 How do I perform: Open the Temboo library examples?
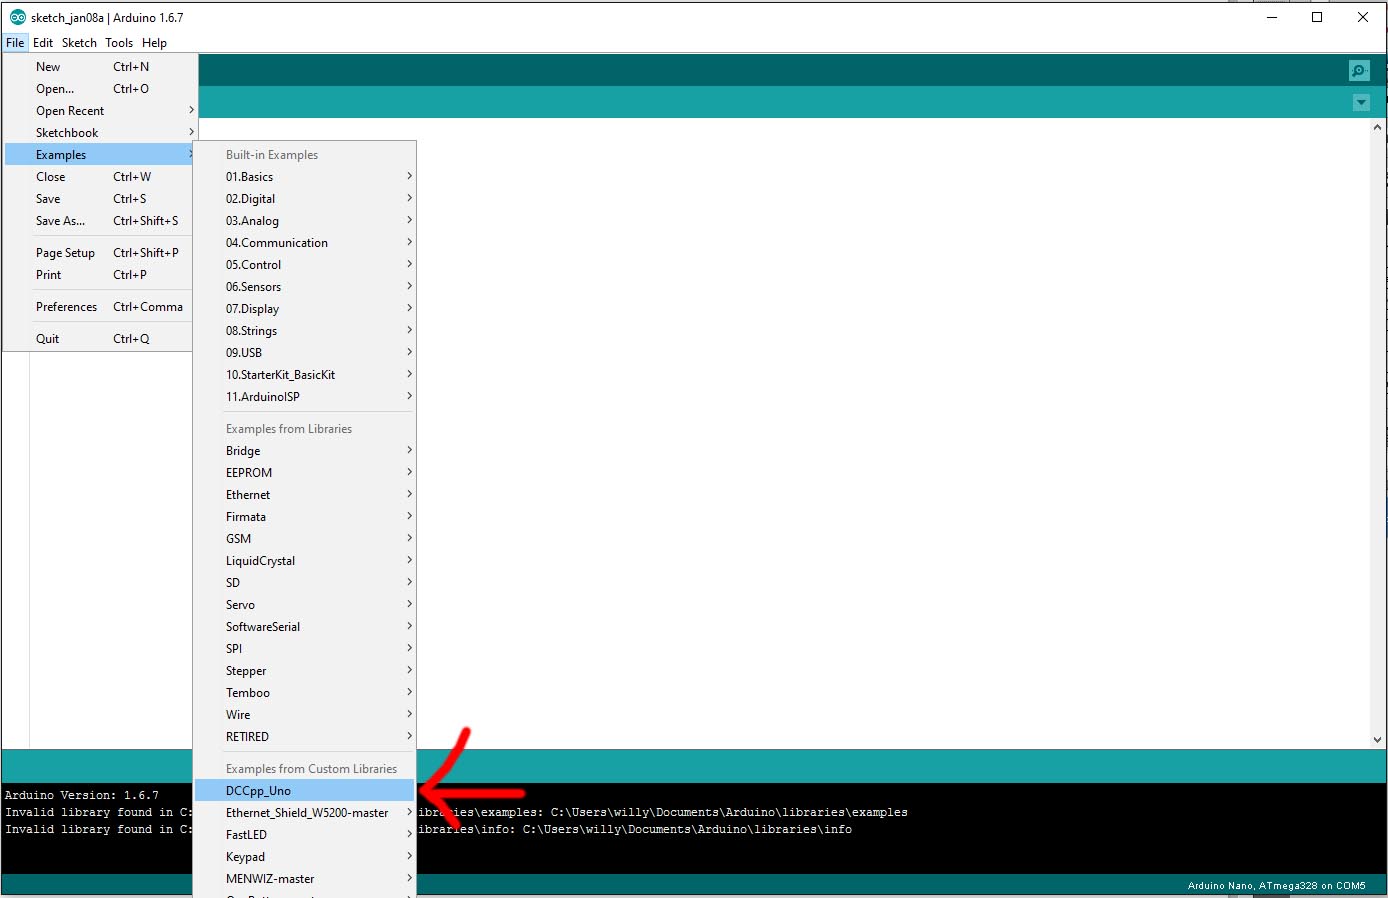[304, 693]
